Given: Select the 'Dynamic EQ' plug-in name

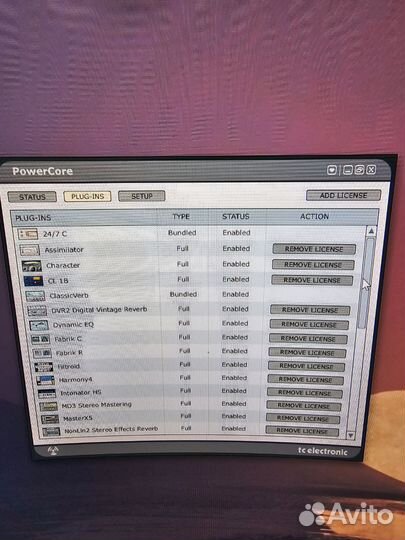Looking at the screenshot, I should tap(73, 325).
